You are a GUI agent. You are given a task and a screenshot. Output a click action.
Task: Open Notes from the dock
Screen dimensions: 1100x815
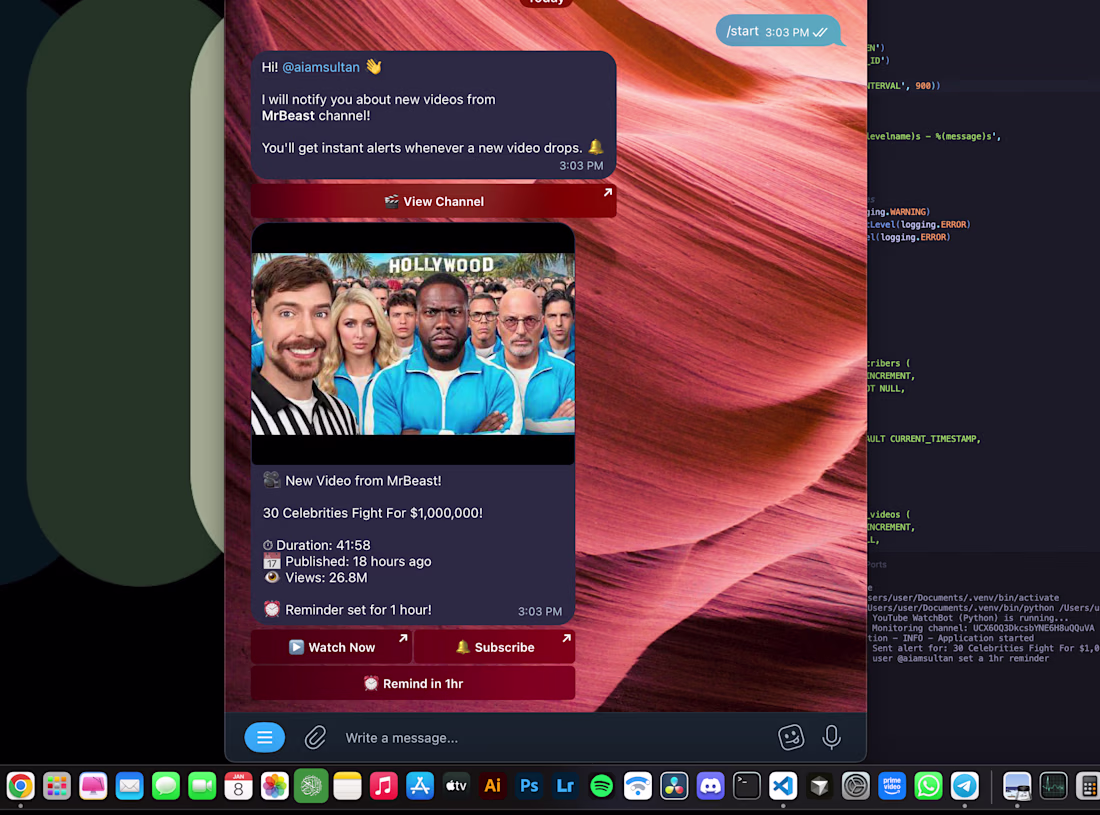[x=347, y=786]
